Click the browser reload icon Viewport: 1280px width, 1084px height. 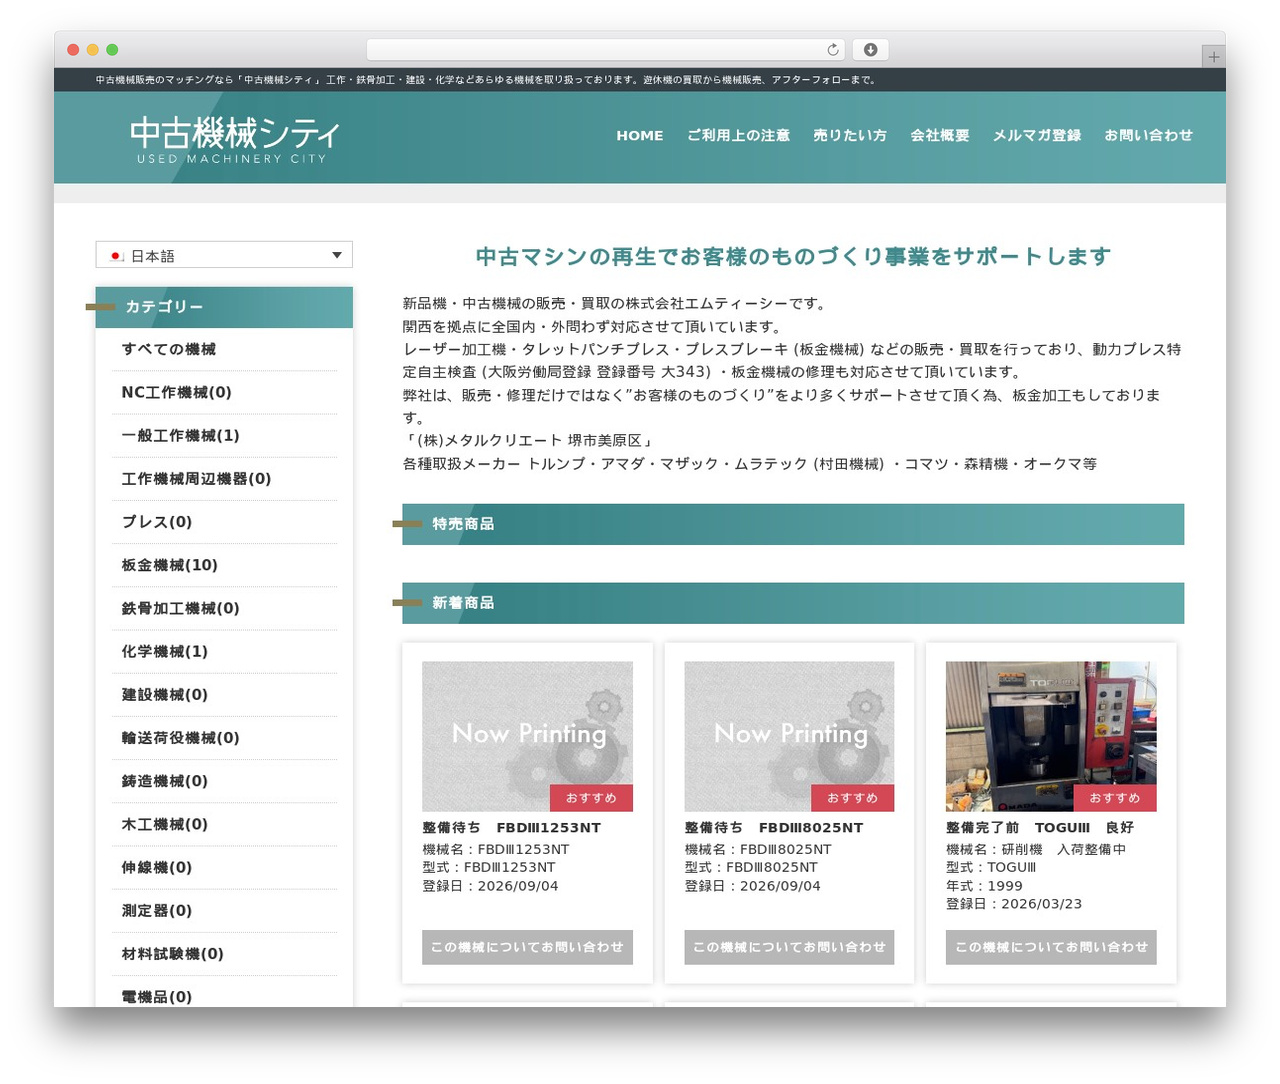pos(833,50)
